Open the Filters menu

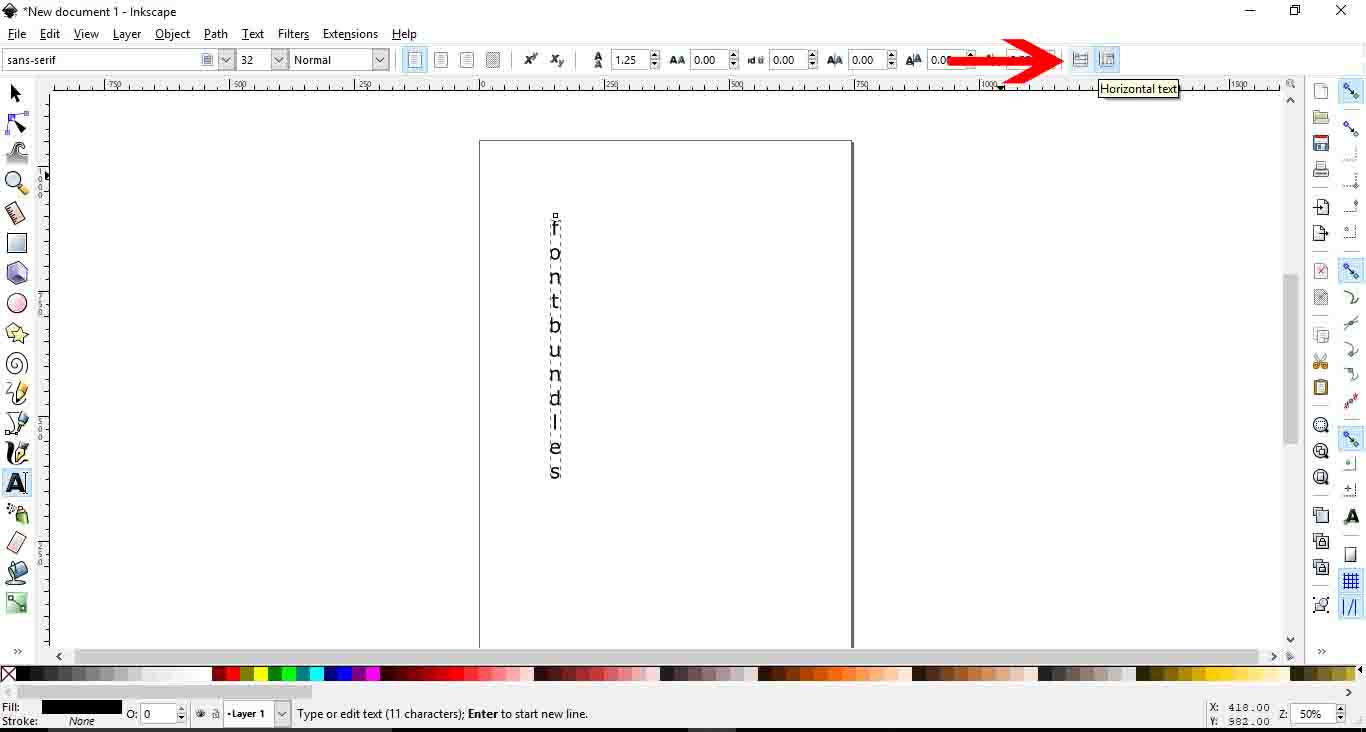(x=293, y=33)
